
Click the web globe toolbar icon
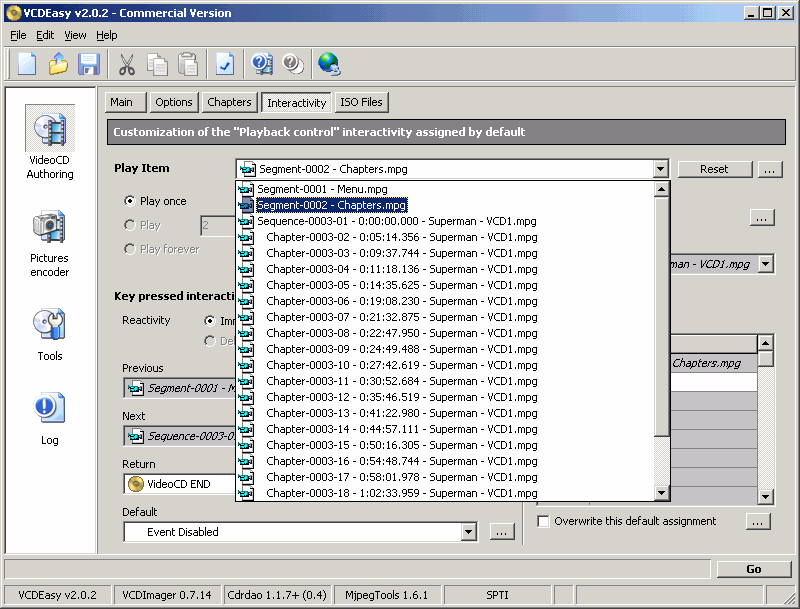tap(328, 64)
